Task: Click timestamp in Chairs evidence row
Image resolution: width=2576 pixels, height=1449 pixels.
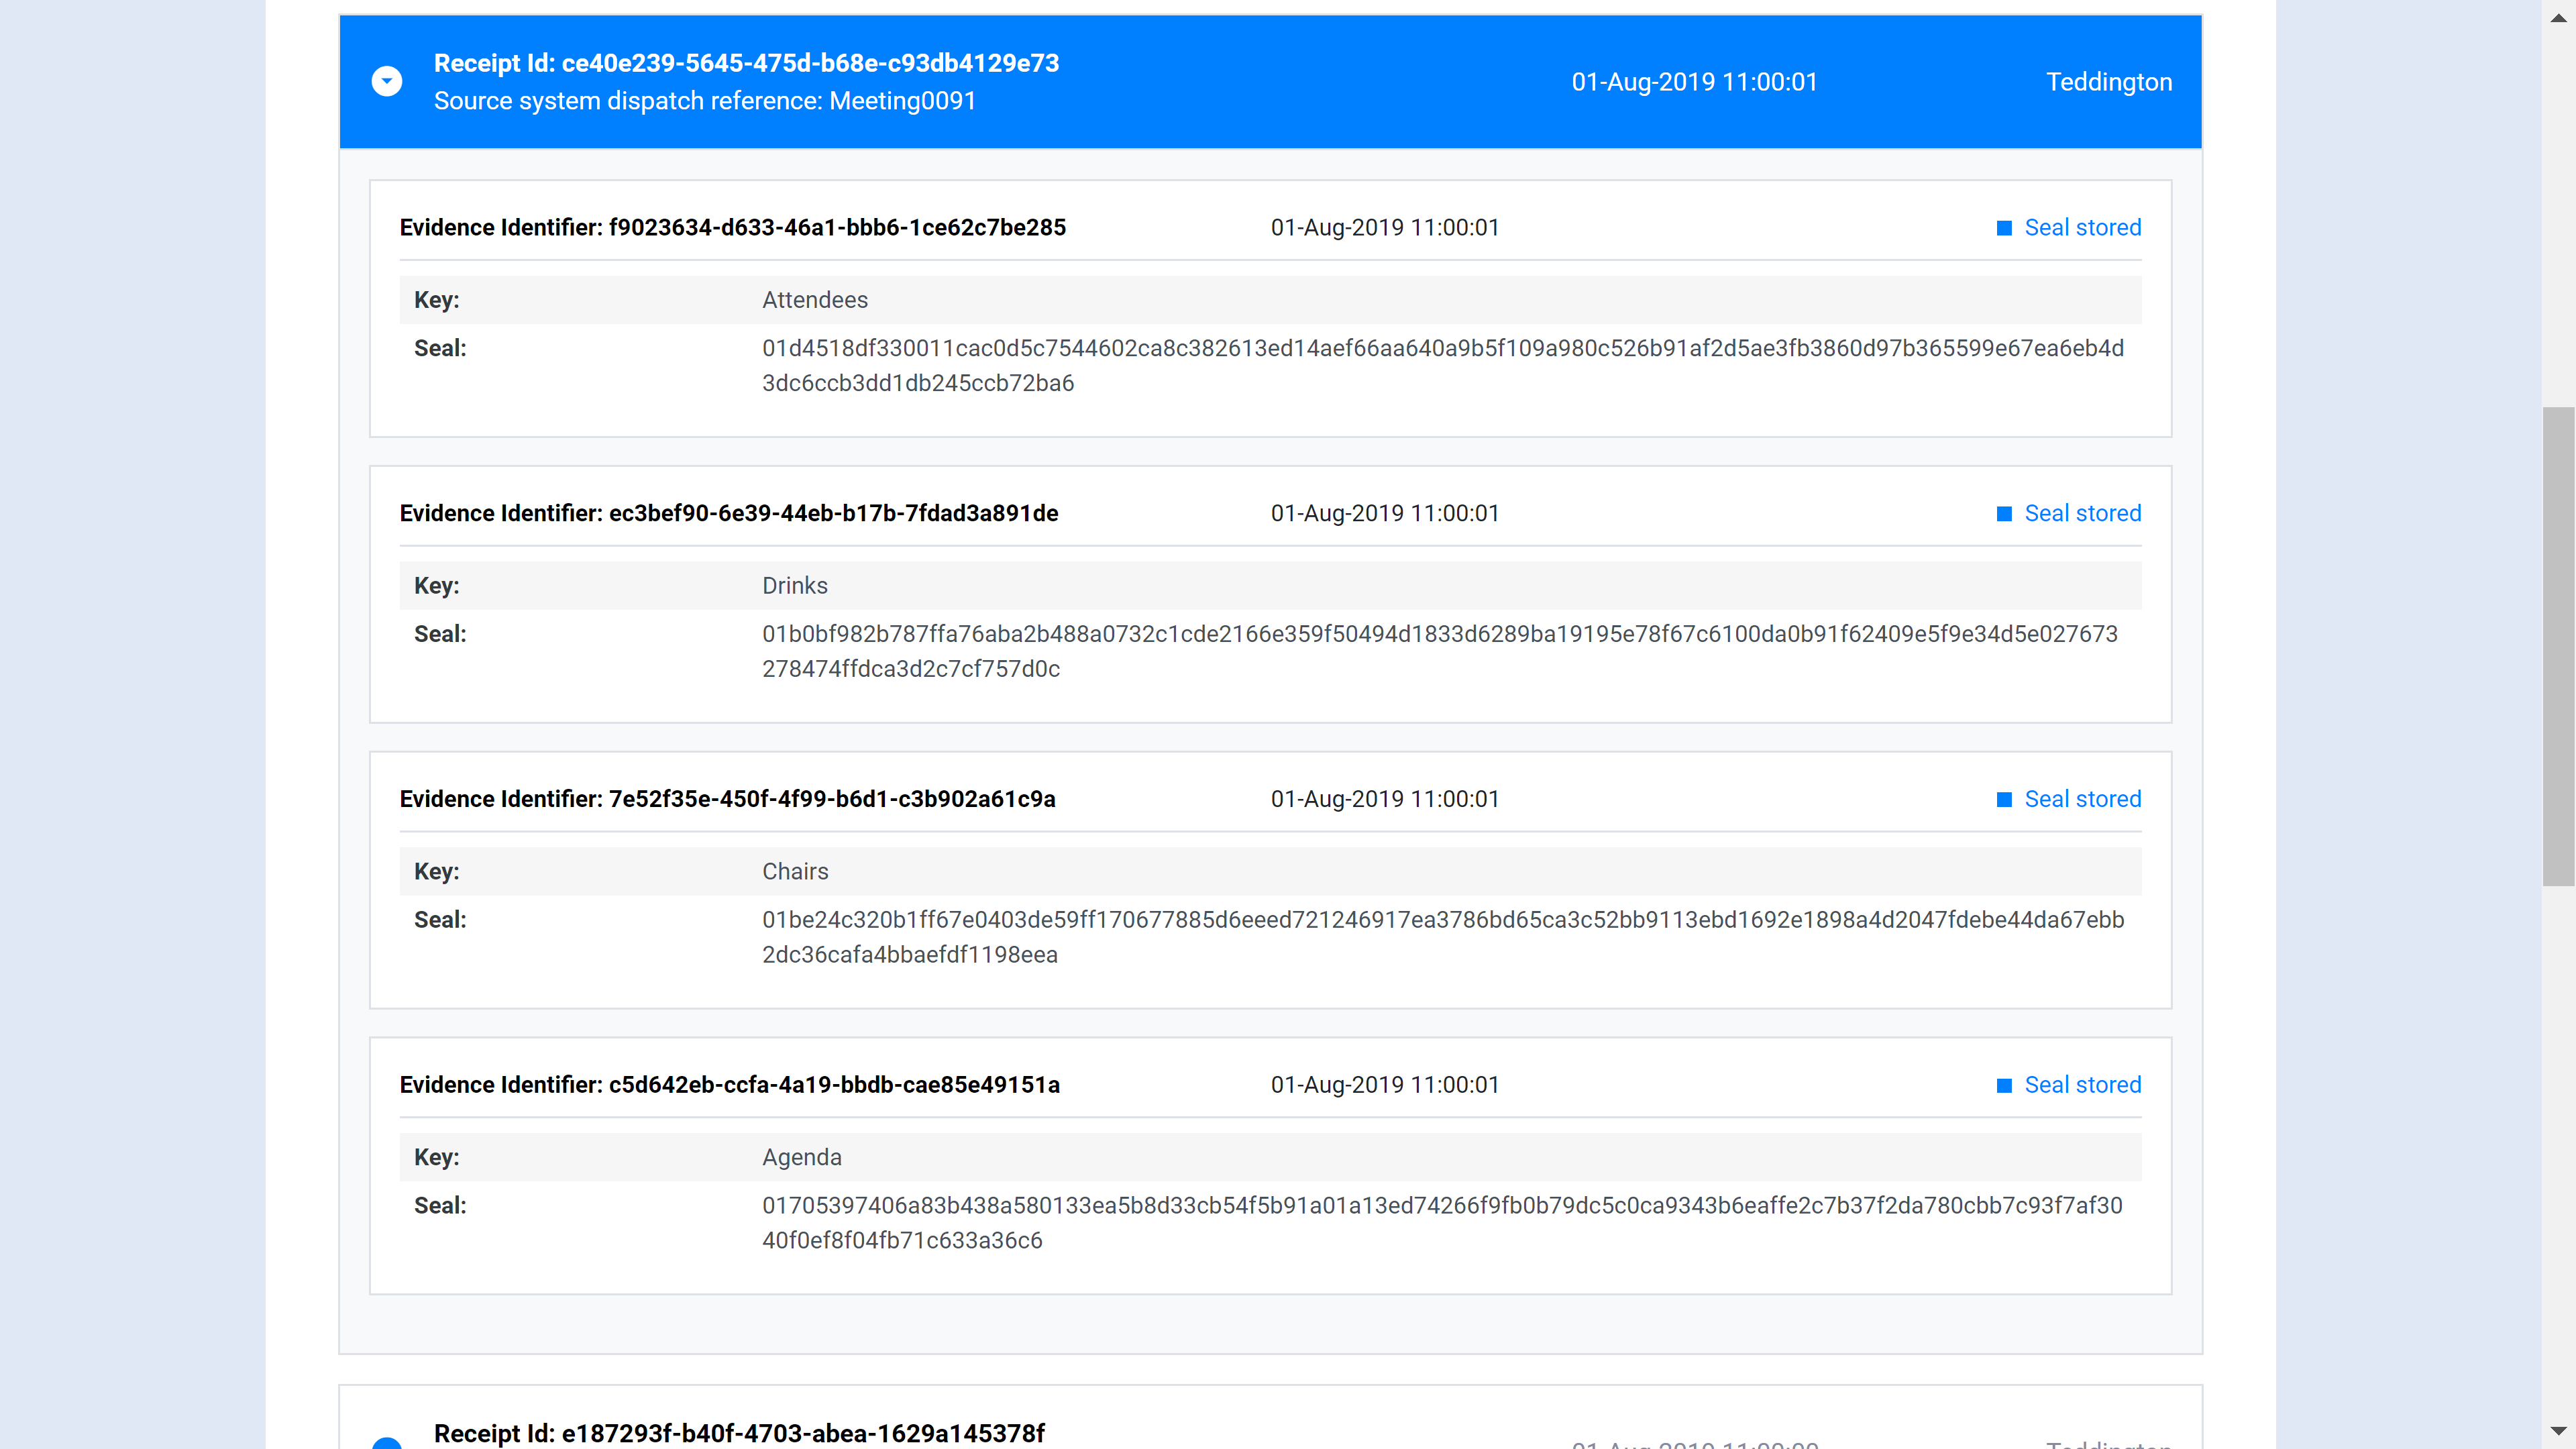Action: point(1384,799)
